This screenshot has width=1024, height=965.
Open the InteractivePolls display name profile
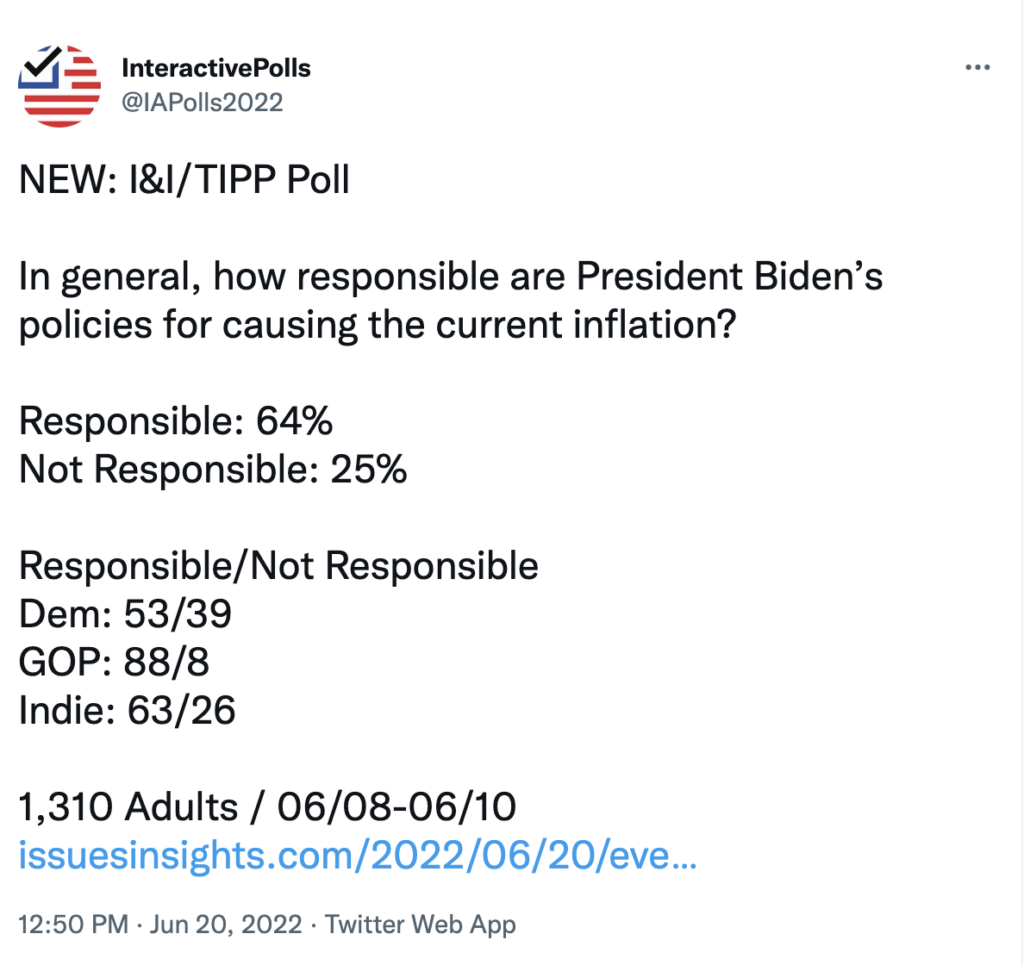(x=215, y=68)
